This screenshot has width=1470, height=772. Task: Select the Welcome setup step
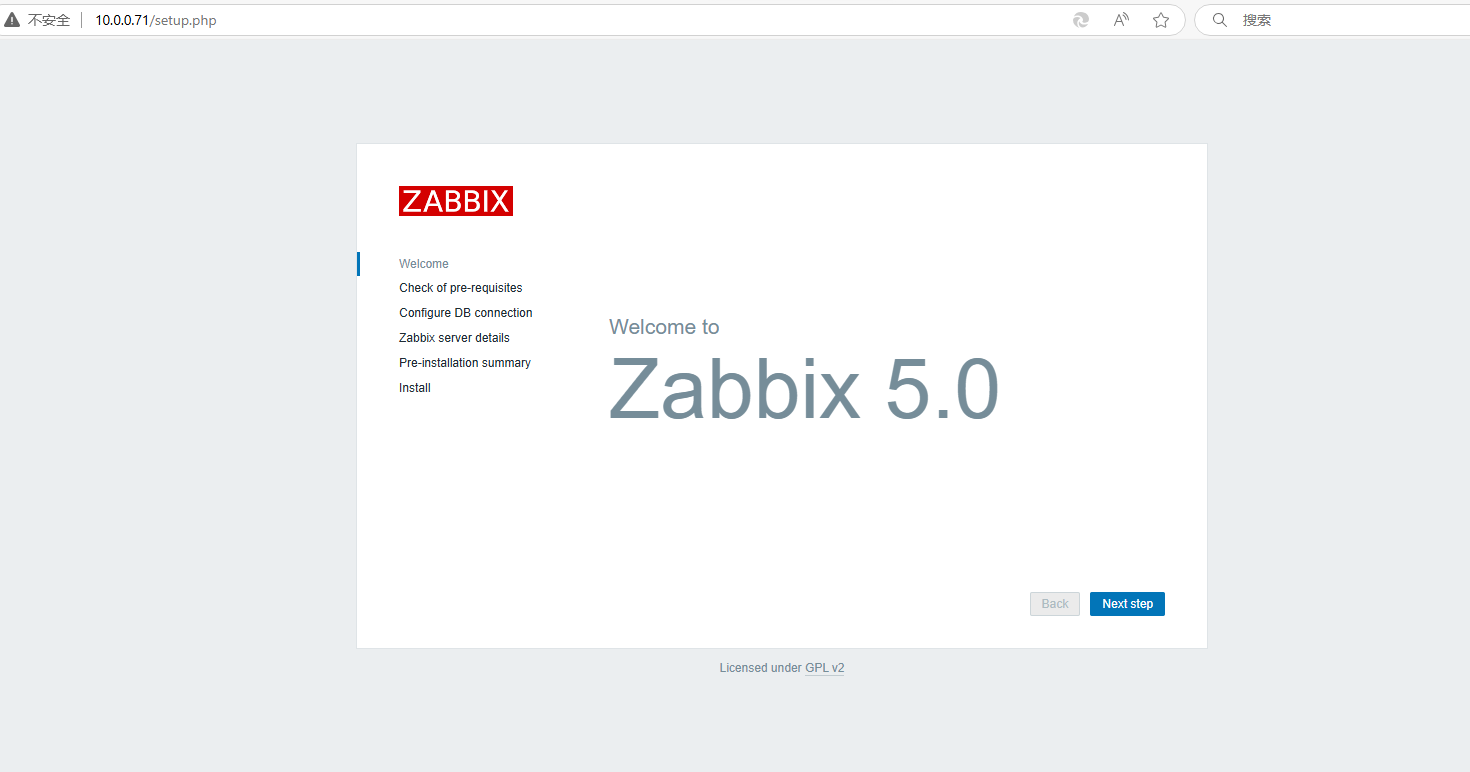[x=424, y=264]
